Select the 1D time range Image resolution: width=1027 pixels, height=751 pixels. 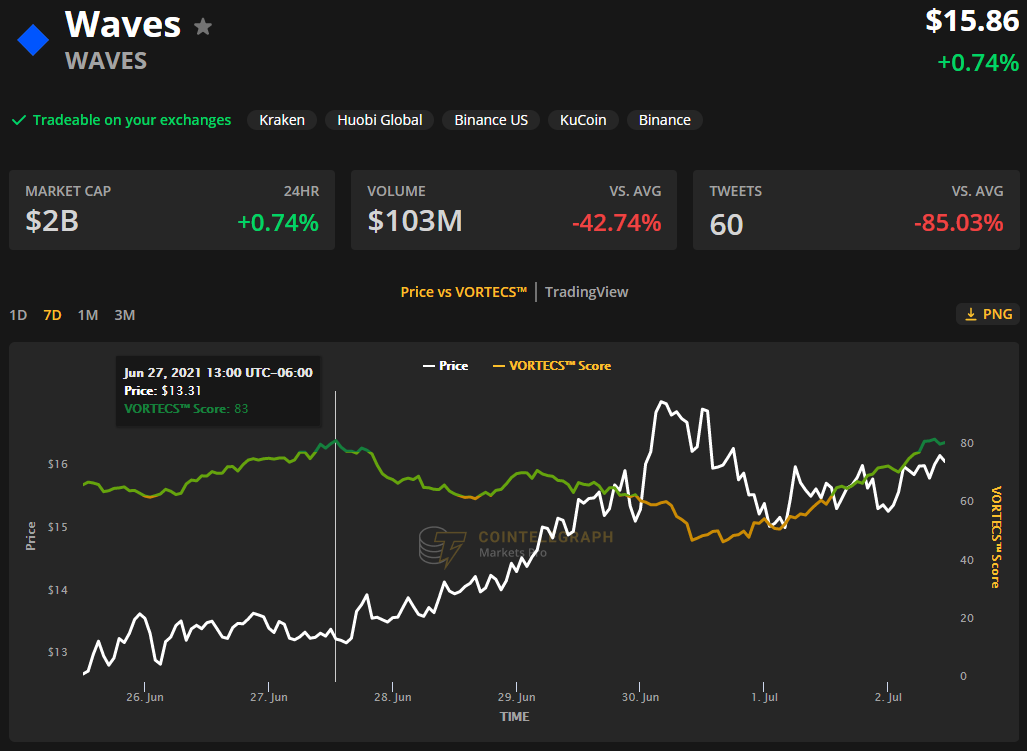18,315
